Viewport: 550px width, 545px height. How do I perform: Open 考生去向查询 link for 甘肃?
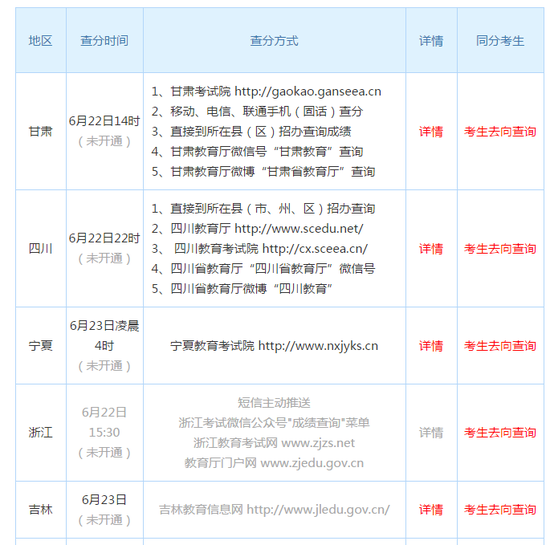click(500, 132)
